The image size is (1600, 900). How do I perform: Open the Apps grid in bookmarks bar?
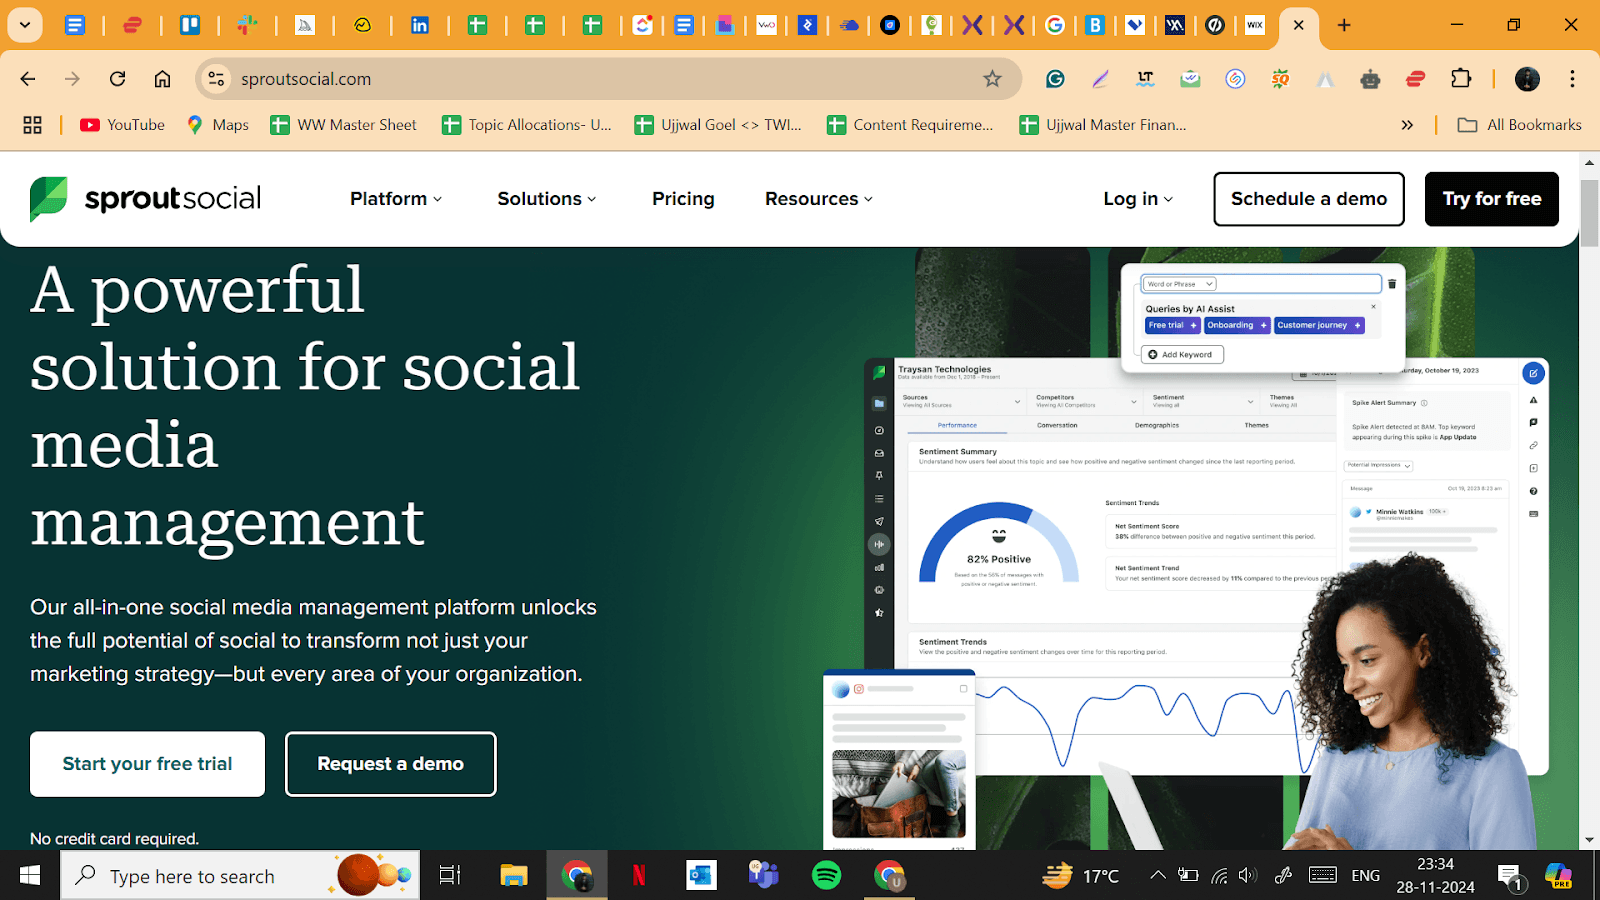coord(32,125)
